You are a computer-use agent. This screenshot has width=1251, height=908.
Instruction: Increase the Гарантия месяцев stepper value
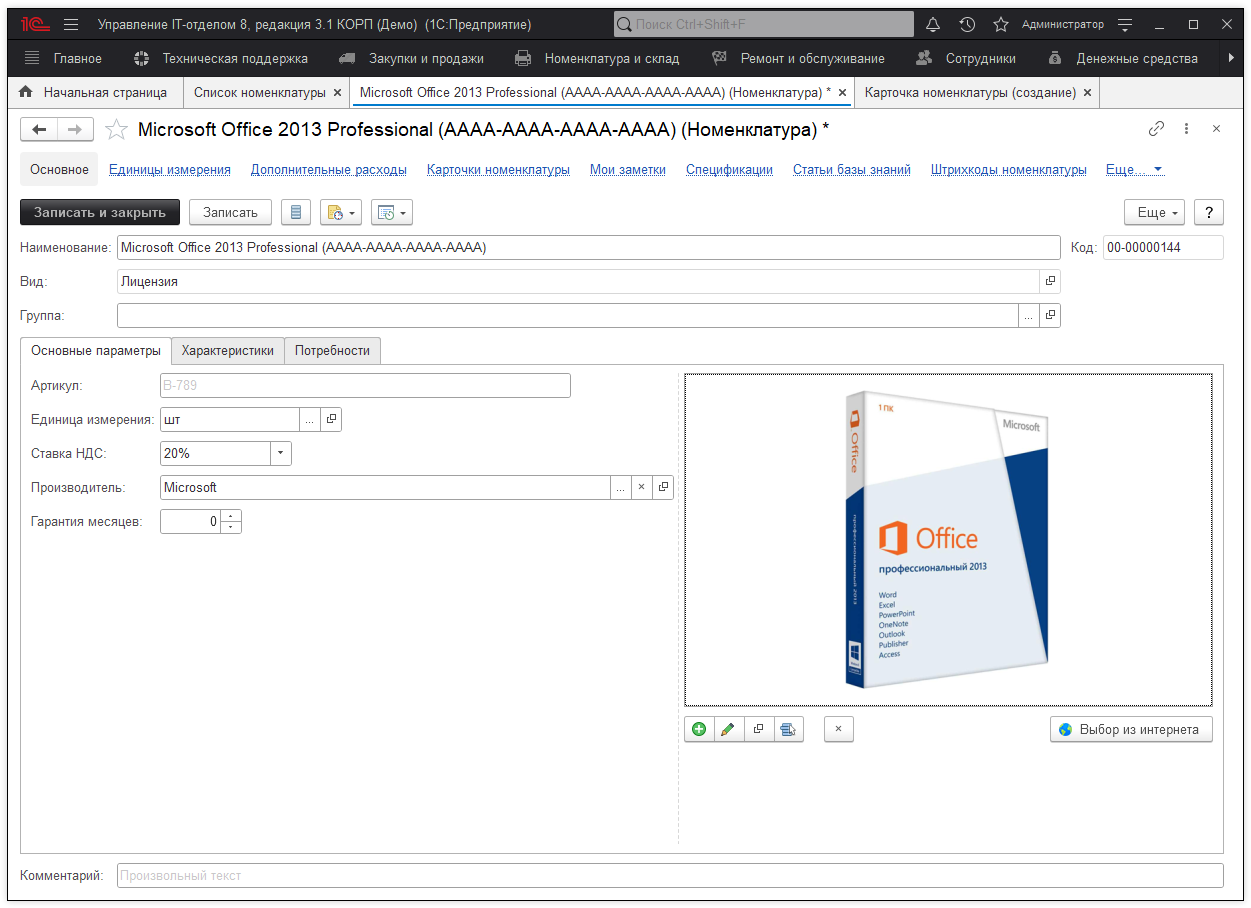click(x=231, y=516)
